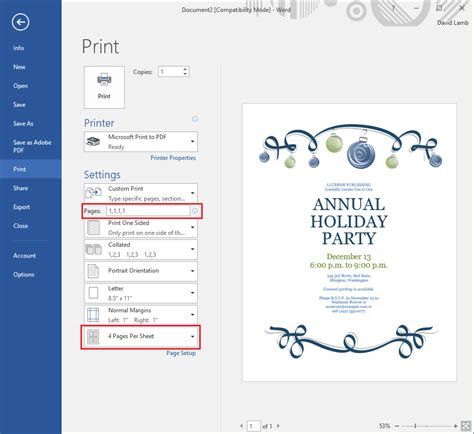Image resolution: width=474 pixels, height=434 pixels.
Task: Open the Share page
Action: (20, 188)
